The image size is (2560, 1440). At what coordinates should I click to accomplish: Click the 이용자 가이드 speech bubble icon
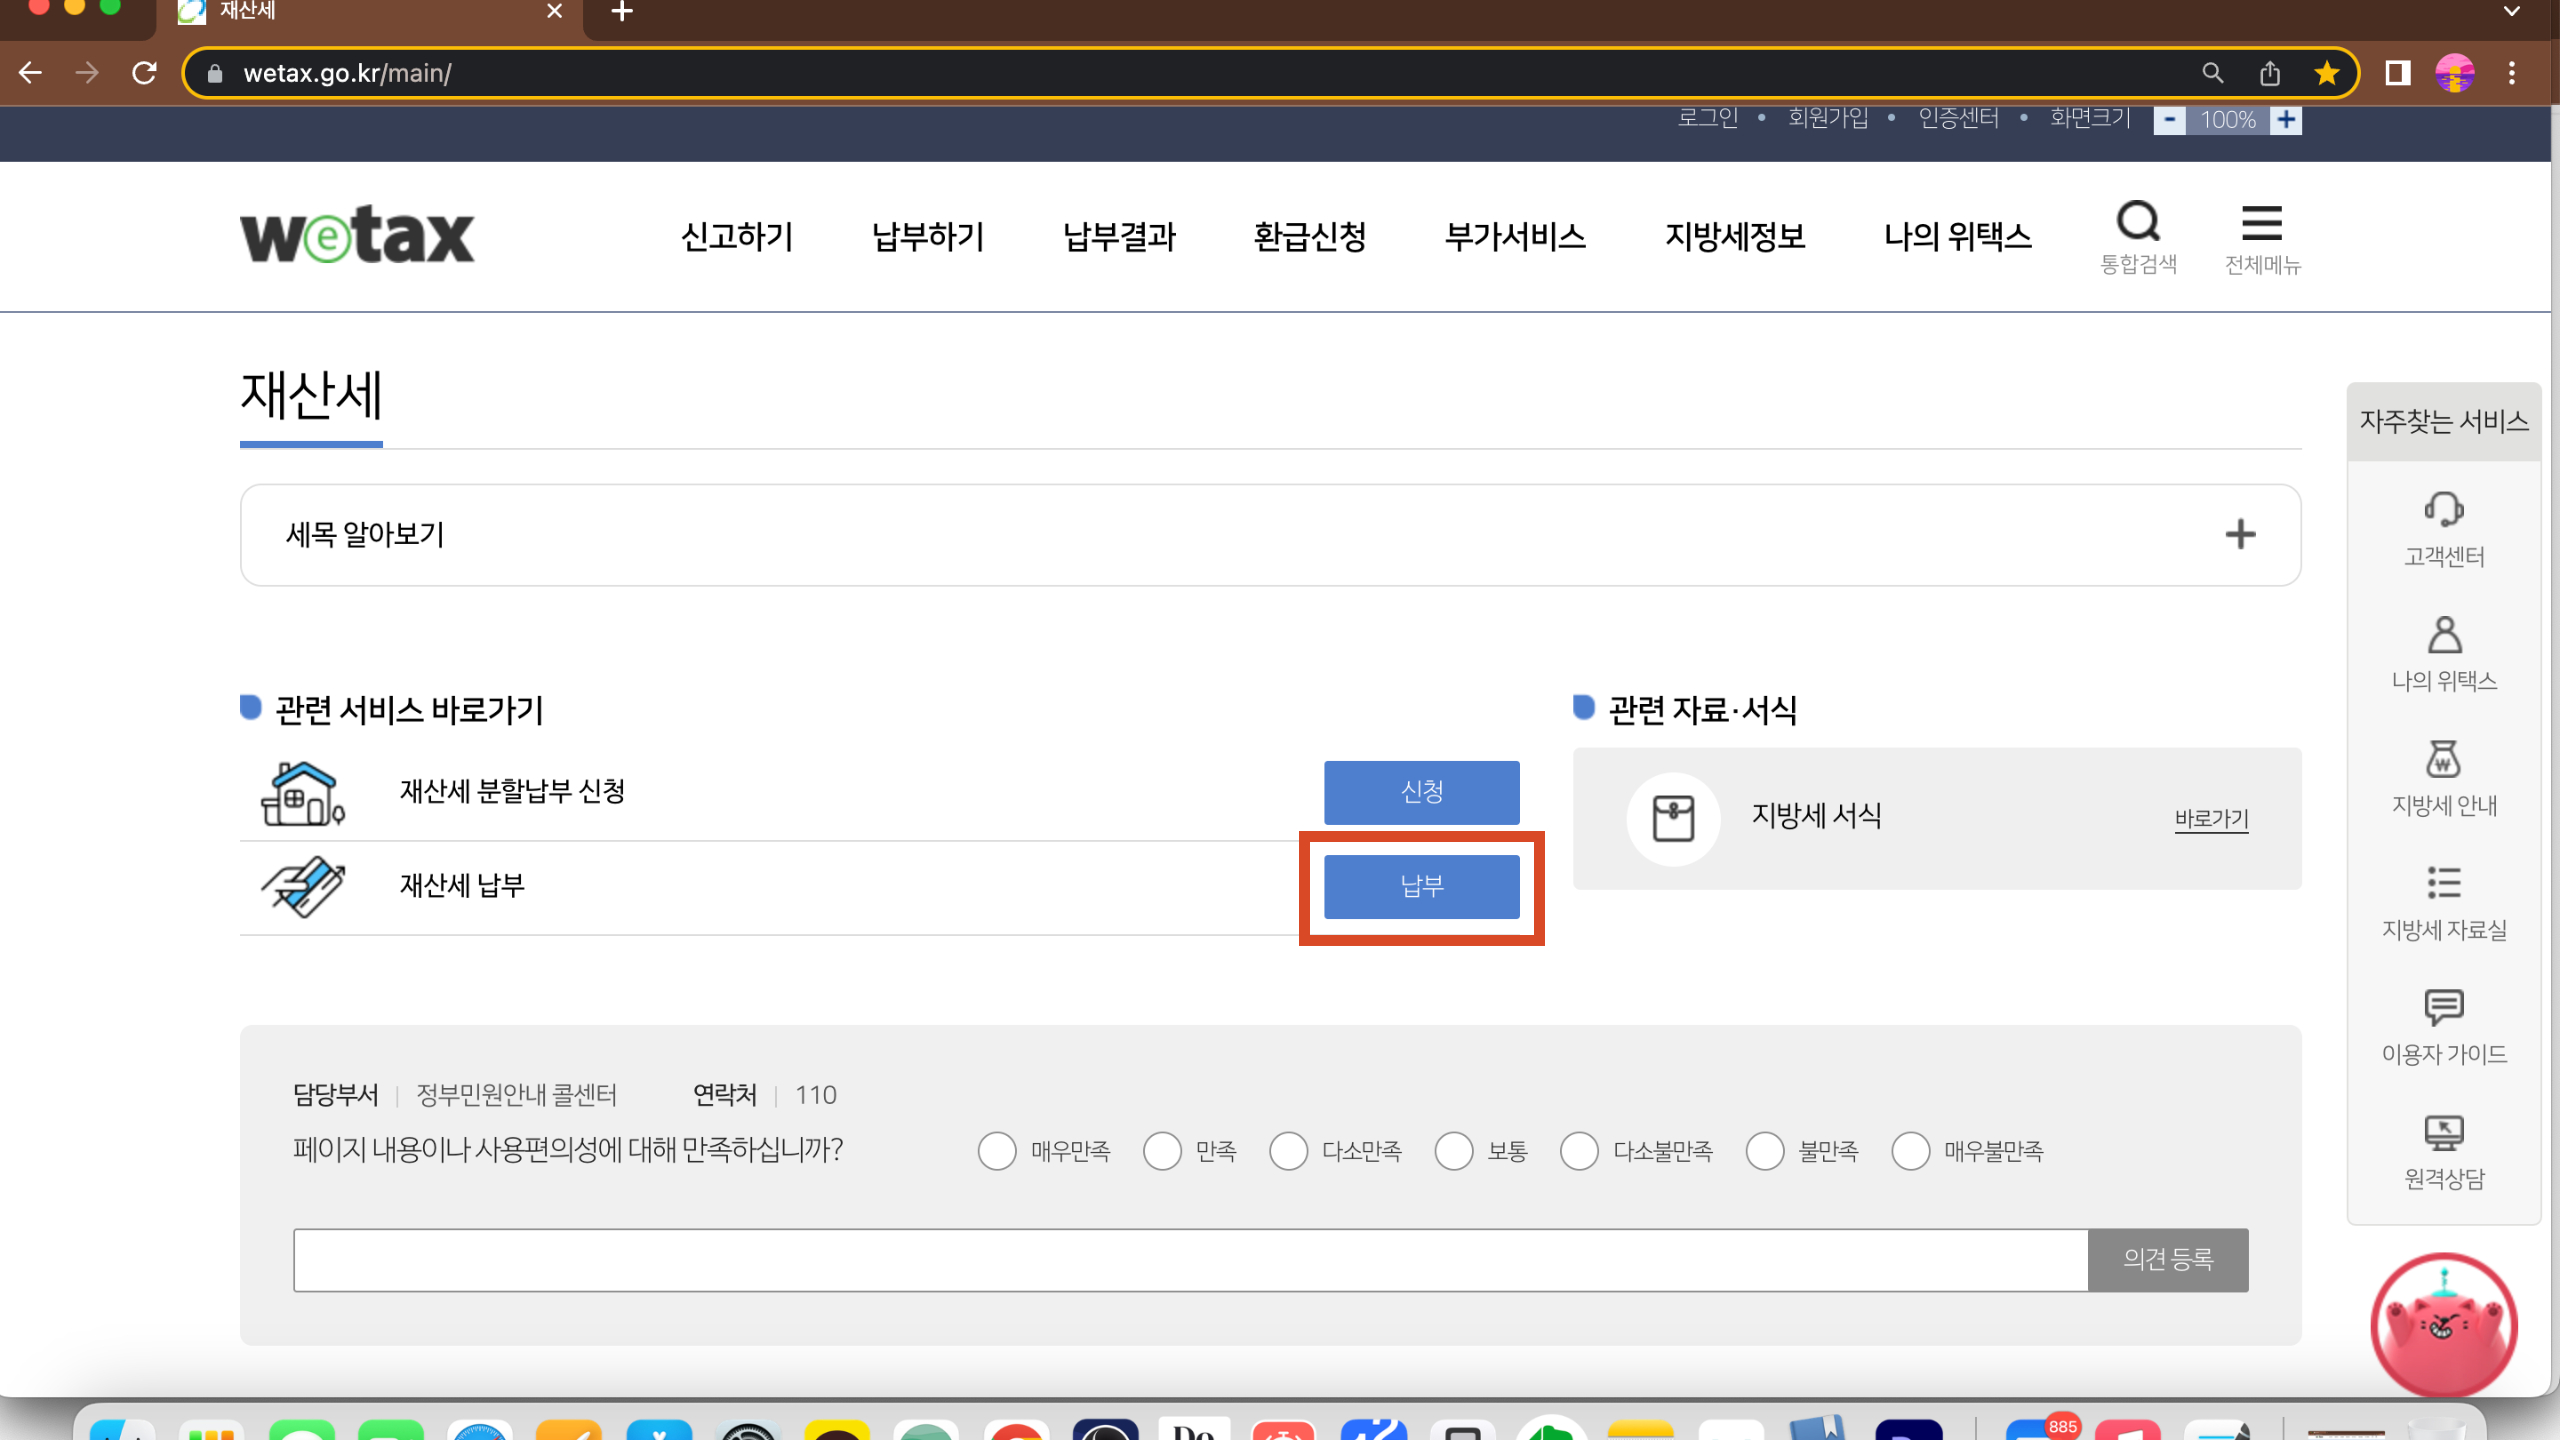(2443, 1007)
